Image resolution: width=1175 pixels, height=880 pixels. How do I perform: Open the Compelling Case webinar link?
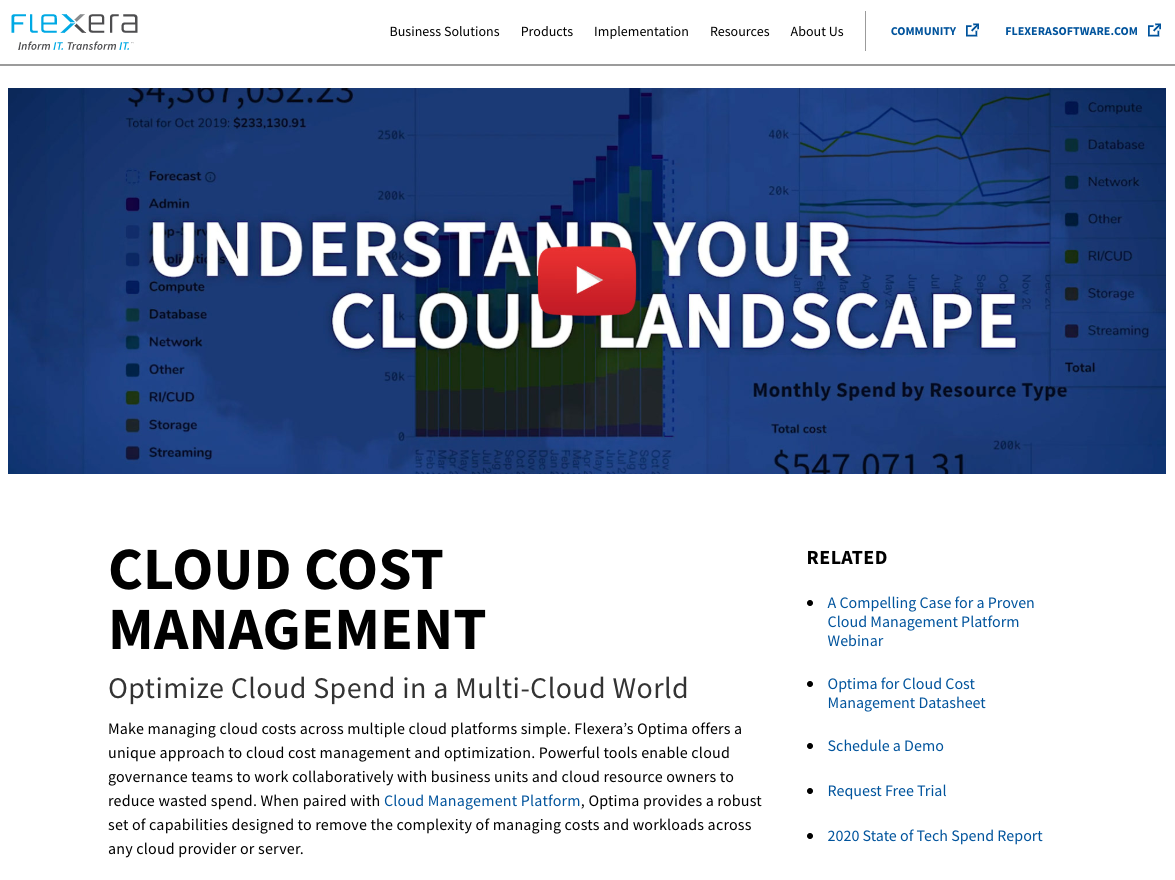pos(930,621)
